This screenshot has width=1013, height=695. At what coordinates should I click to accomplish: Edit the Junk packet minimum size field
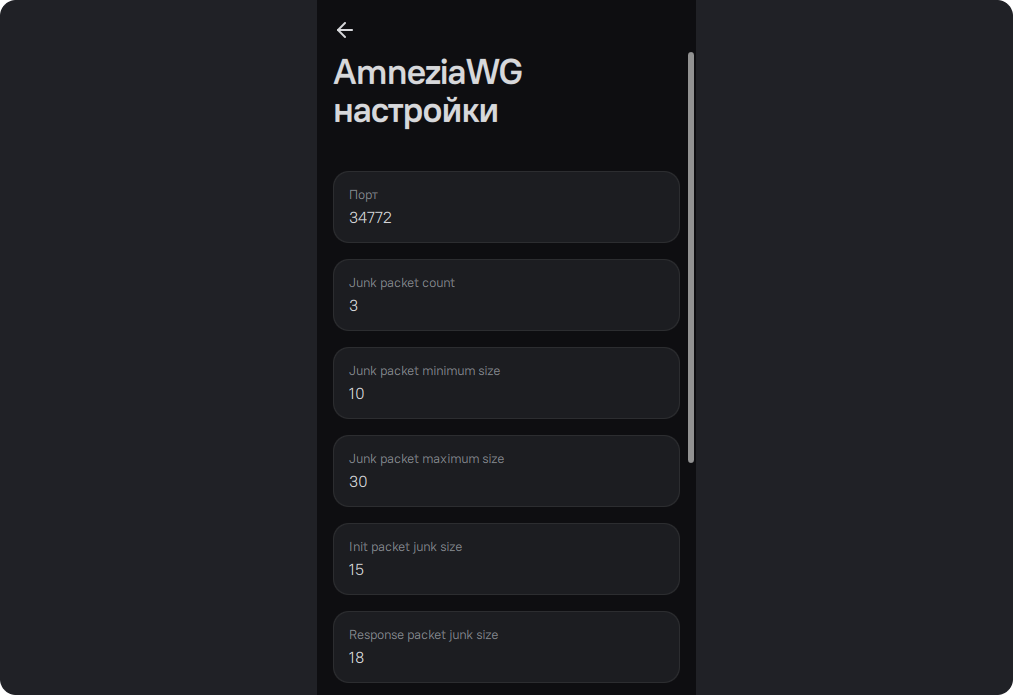click(506, 383)
